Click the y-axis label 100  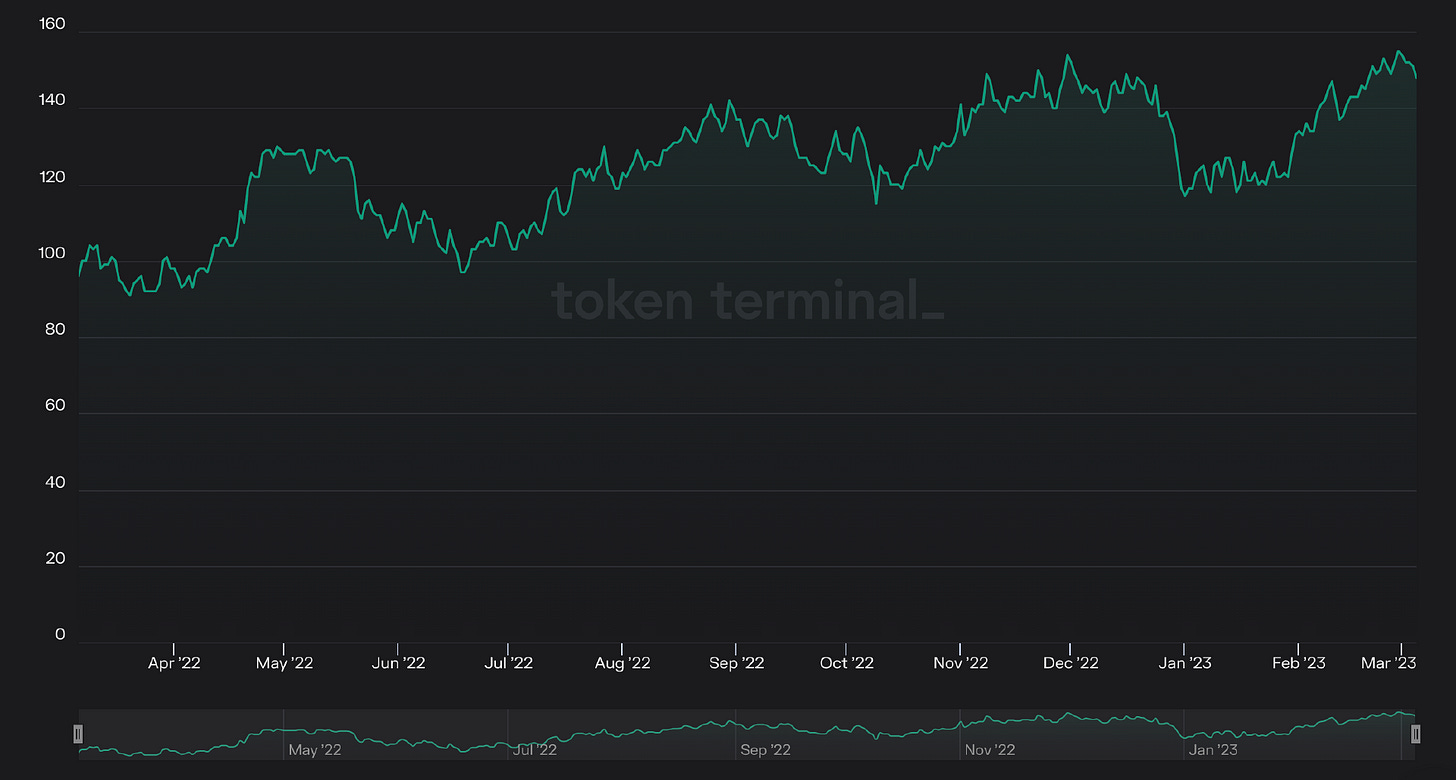coord(53,253)
